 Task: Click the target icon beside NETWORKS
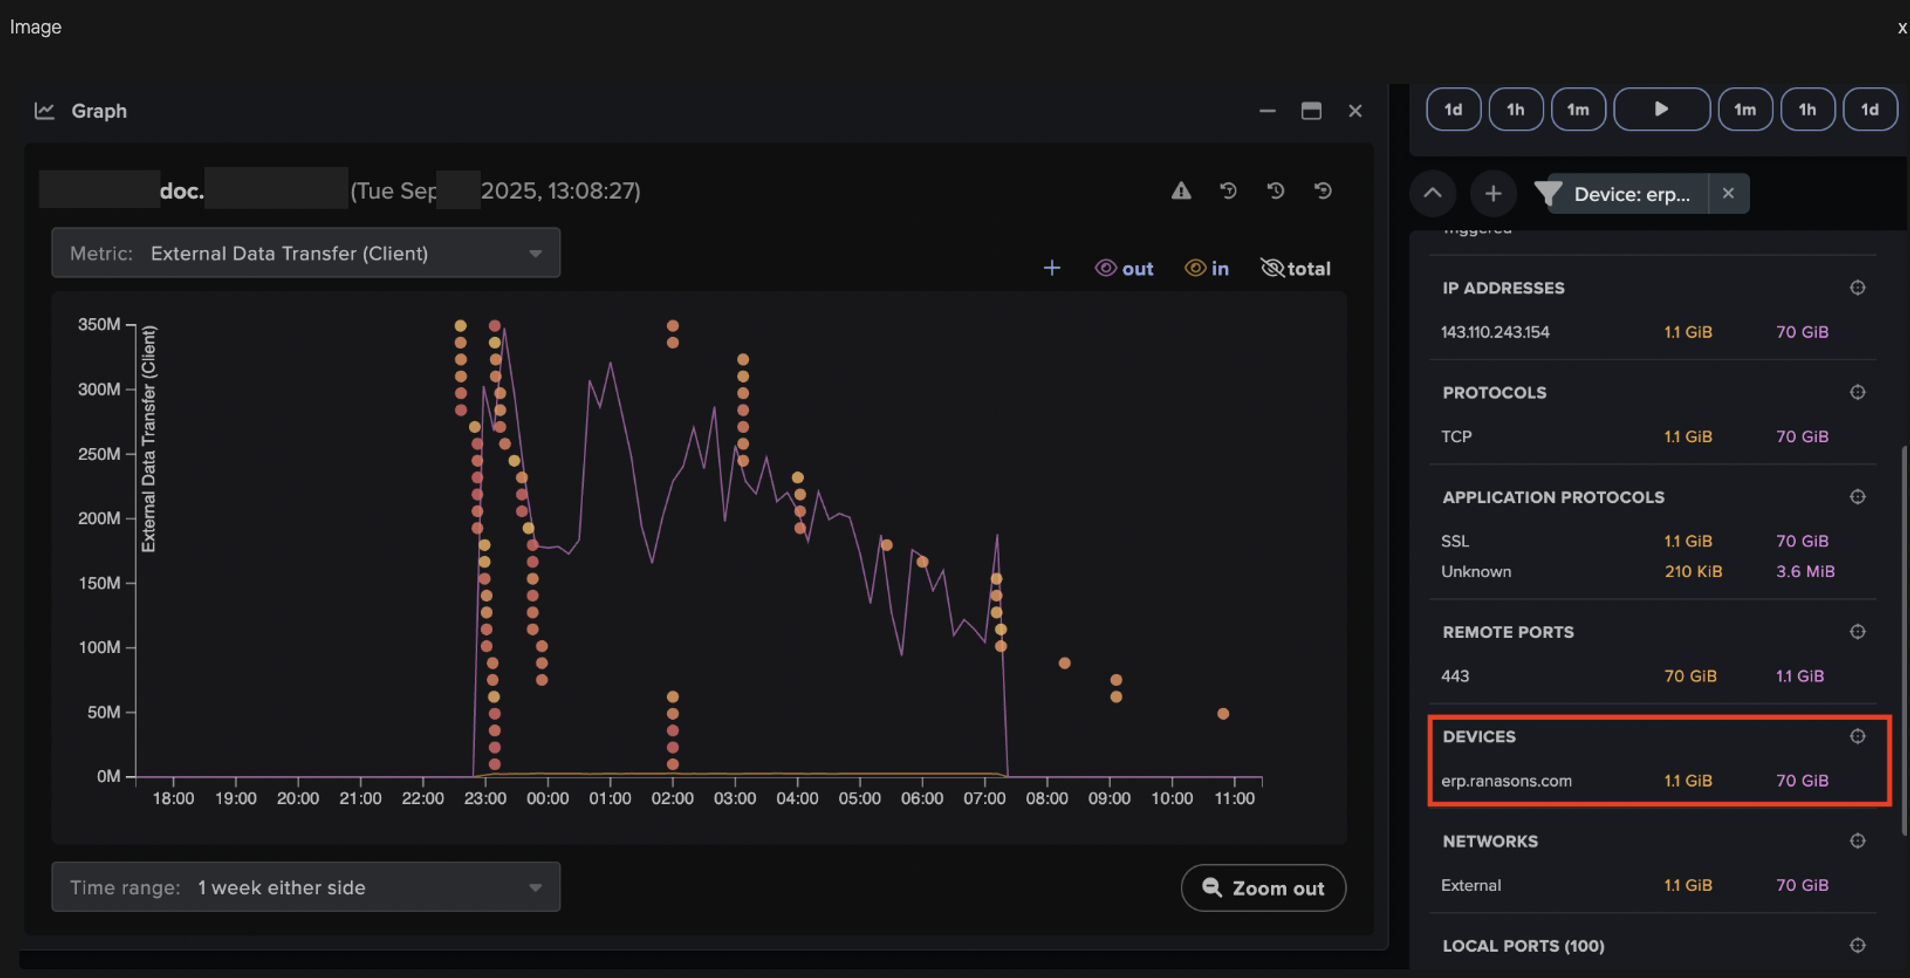pos(1857,841)
